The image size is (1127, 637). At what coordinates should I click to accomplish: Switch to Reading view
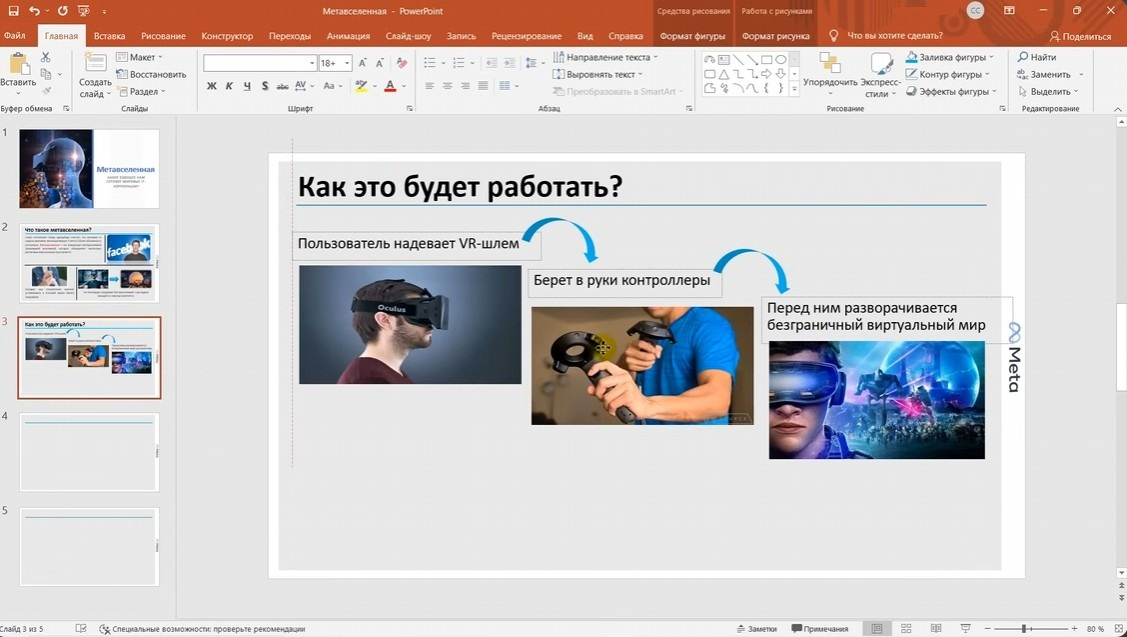pyautogui.click(x=936, y=628)
